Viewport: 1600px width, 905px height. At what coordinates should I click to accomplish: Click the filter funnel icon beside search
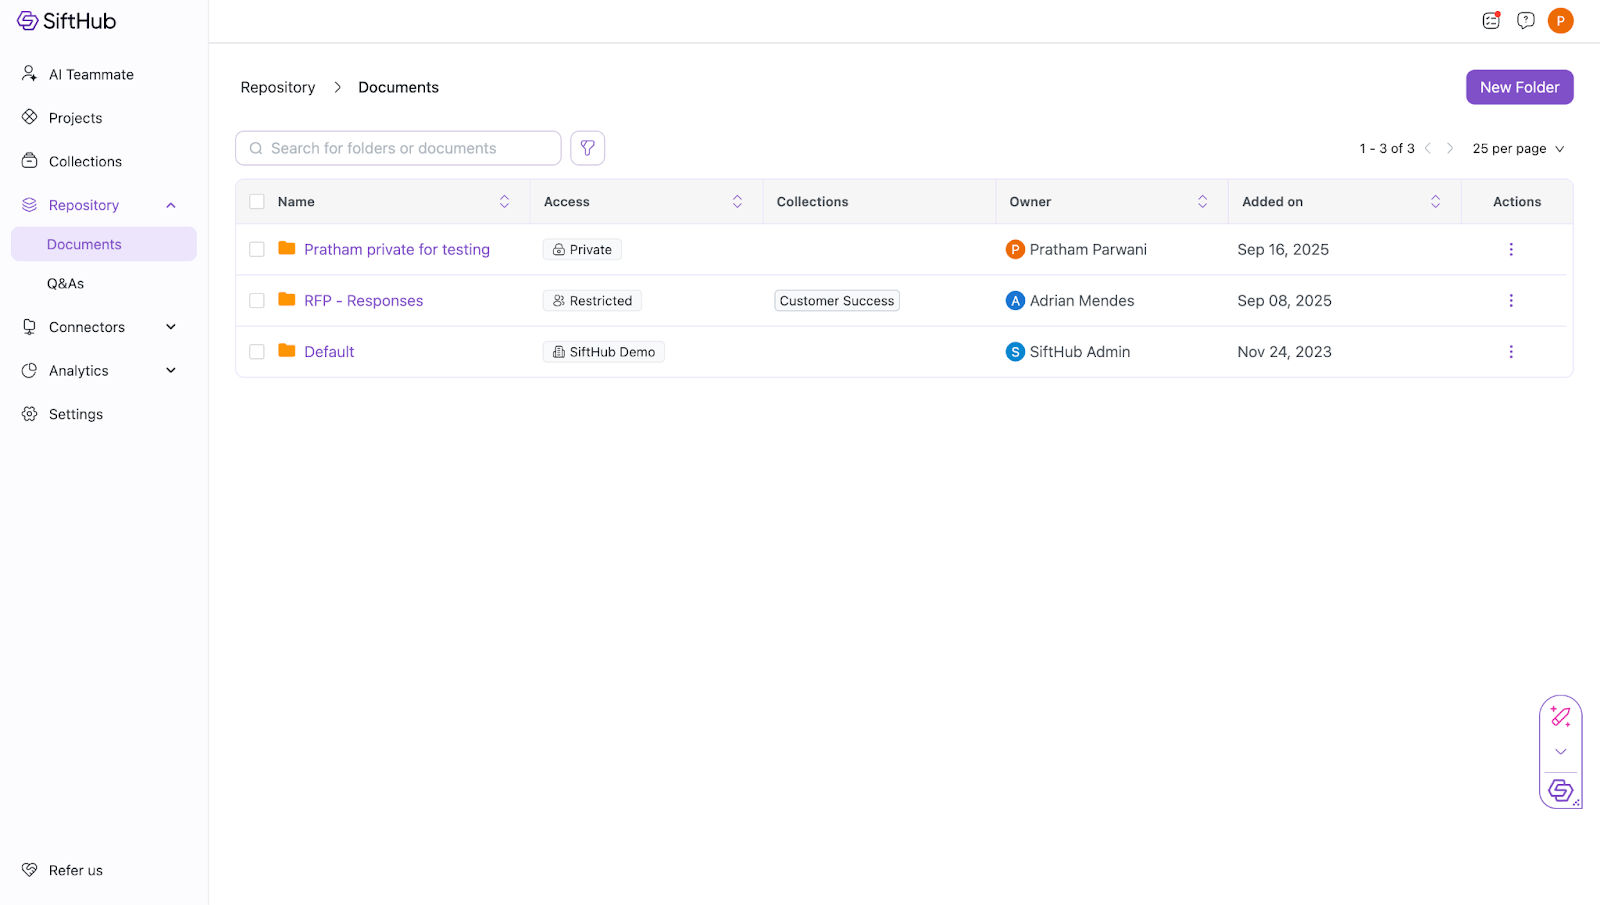click(588, 148)
